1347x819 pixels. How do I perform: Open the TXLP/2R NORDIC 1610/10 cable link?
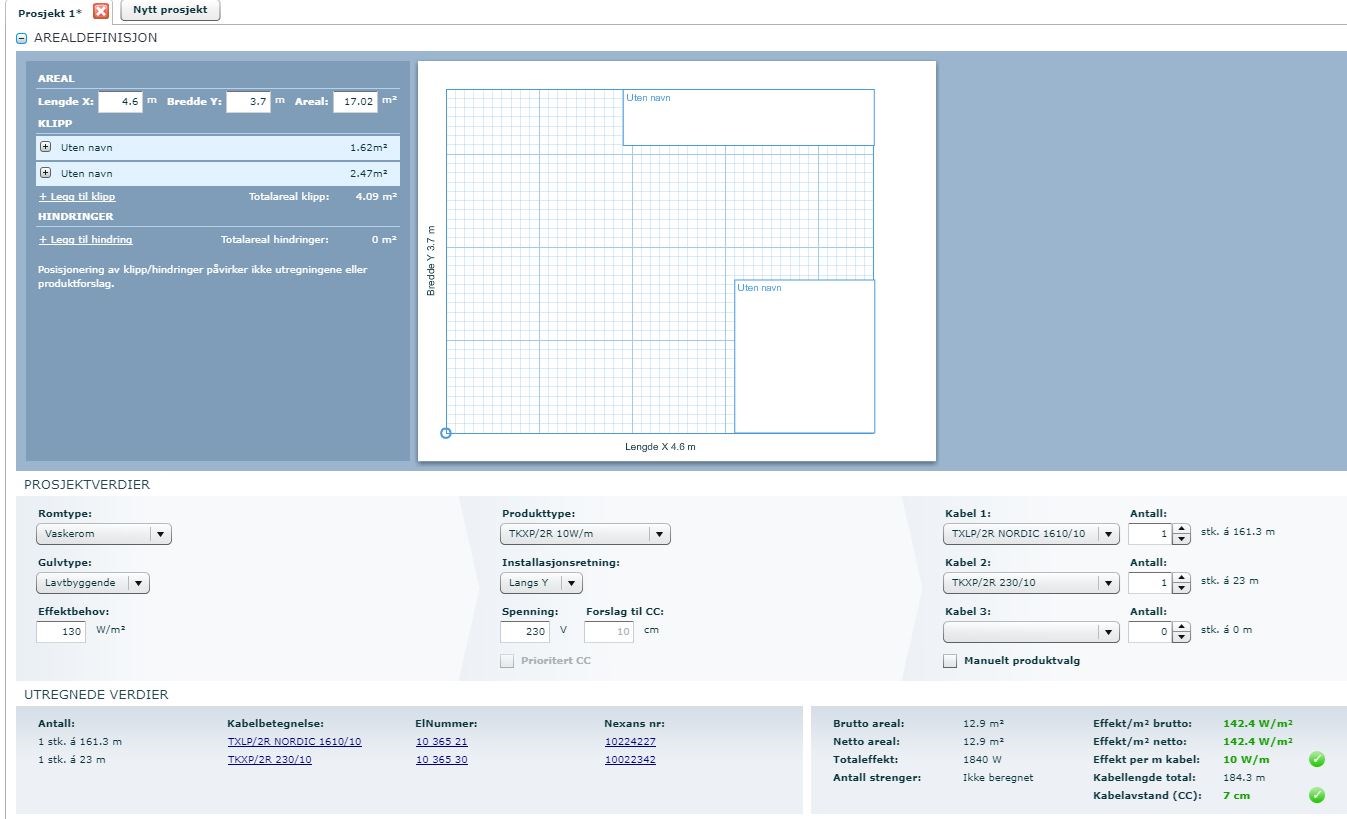pyautogui.click(x=294, y=742)
